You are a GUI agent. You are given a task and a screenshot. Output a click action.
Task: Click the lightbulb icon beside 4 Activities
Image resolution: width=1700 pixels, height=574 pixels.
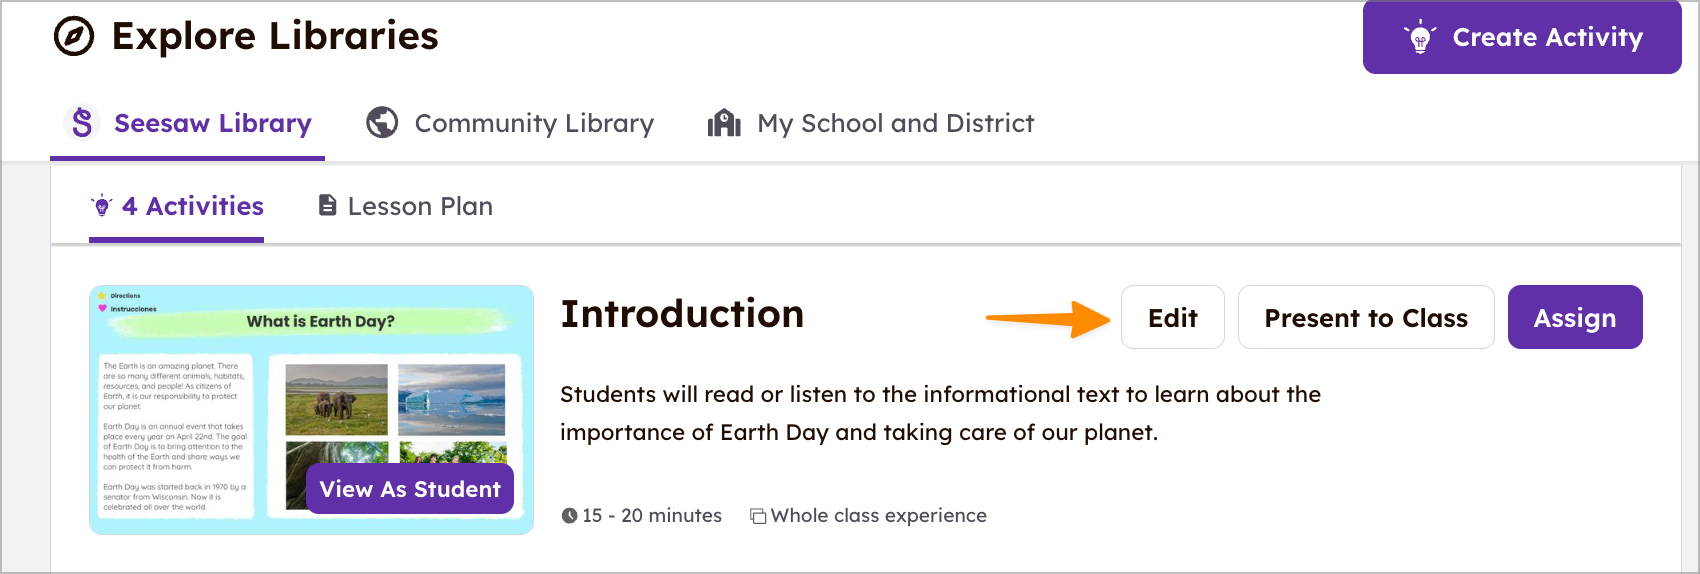point(101,206)
